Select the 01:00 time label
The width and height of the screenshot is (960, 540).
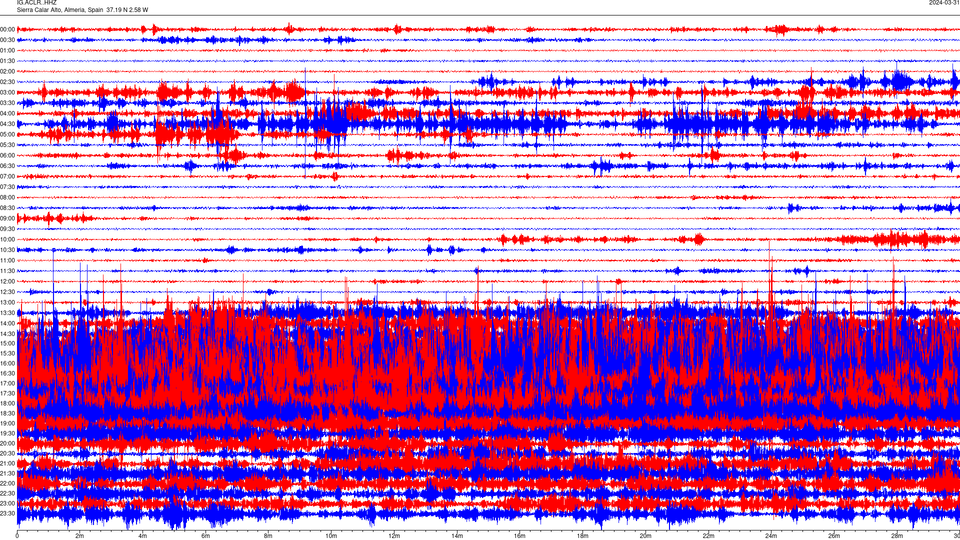point(8,50)
